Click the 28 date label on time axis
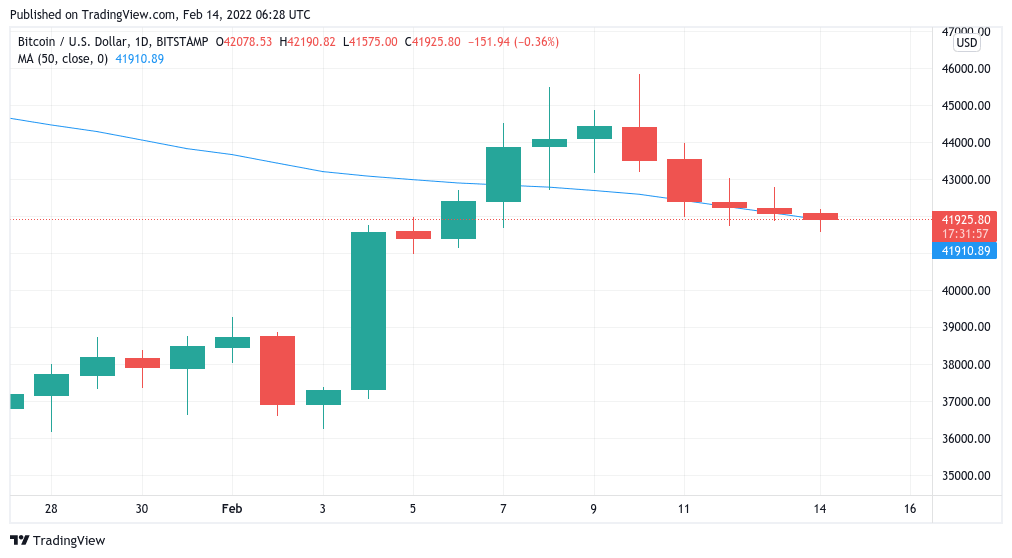Viewport: 1012px width, 558px height. point(51,509)
